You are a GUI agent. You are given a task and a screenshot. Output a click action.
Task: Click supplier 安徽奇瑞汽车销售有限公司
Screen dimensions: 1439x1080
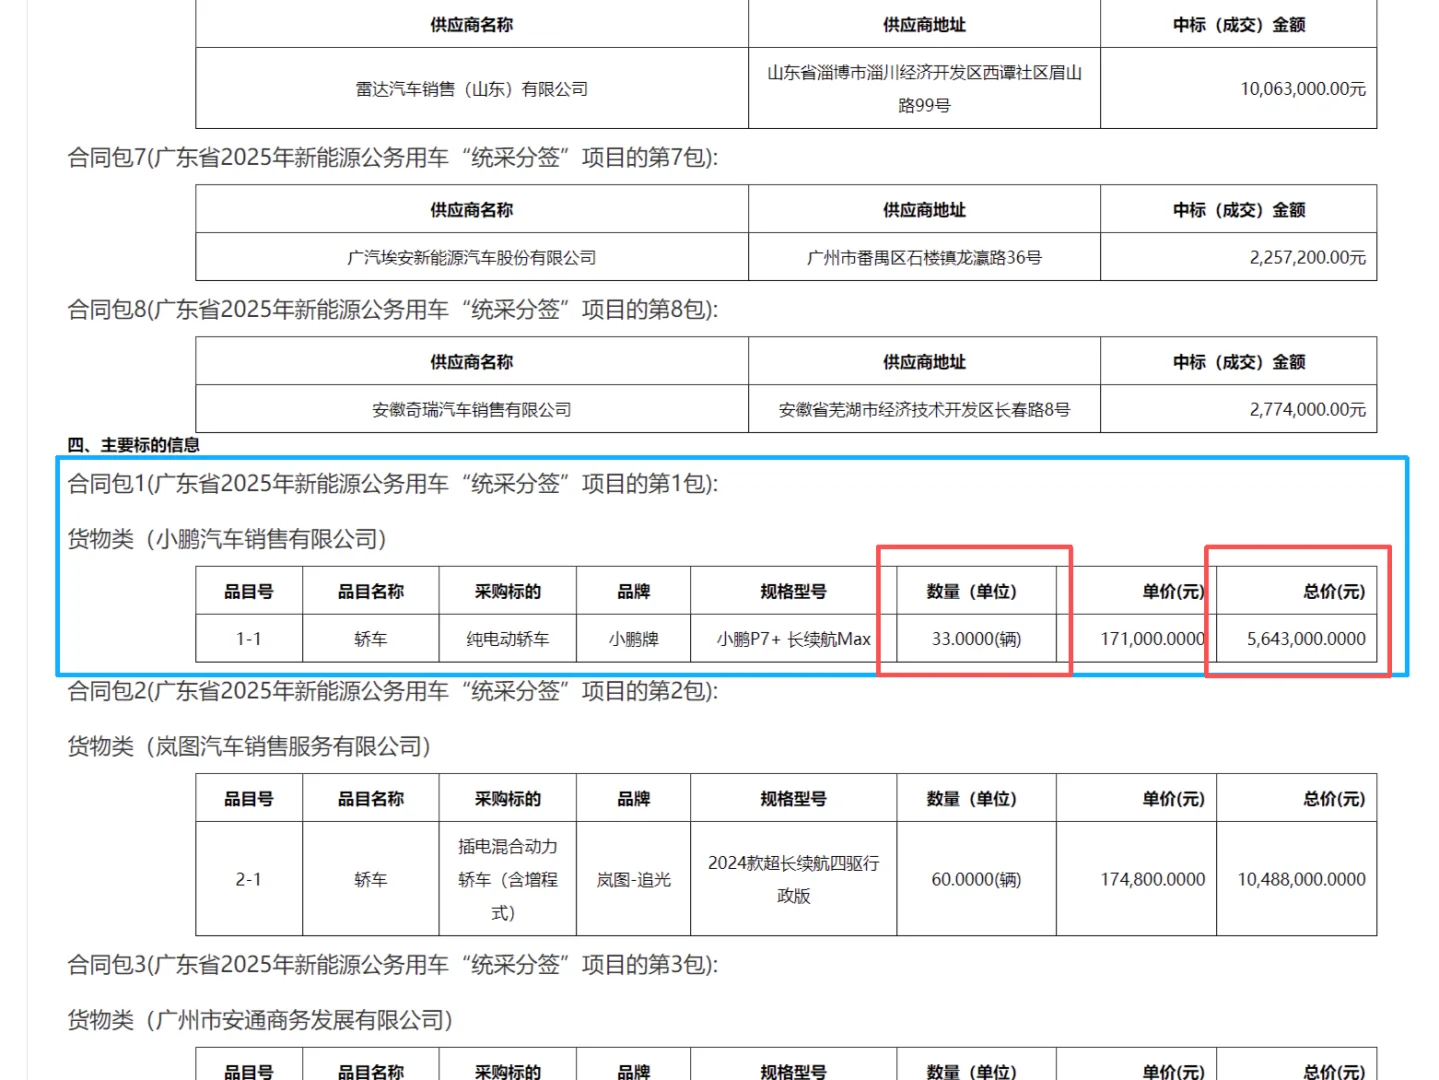[472, 410]
